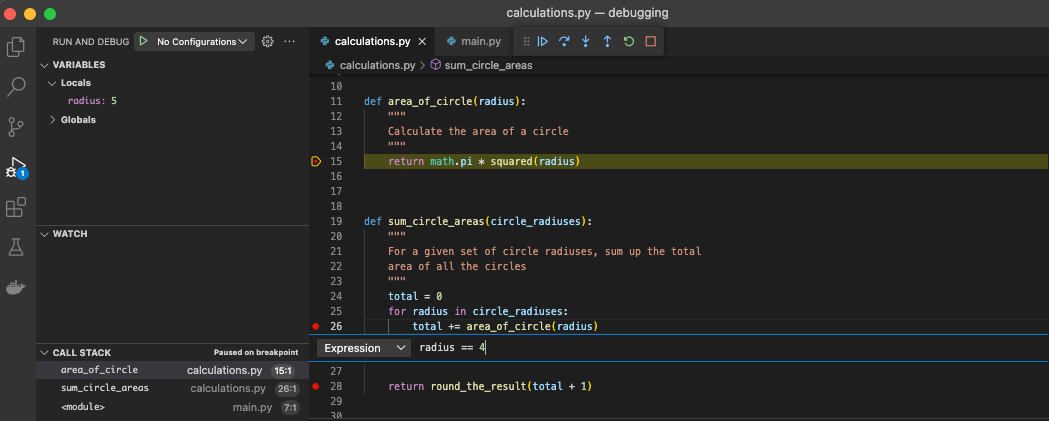
Task: Click the Paused on breakpoint status label
Action: click(x=256, y=353)
